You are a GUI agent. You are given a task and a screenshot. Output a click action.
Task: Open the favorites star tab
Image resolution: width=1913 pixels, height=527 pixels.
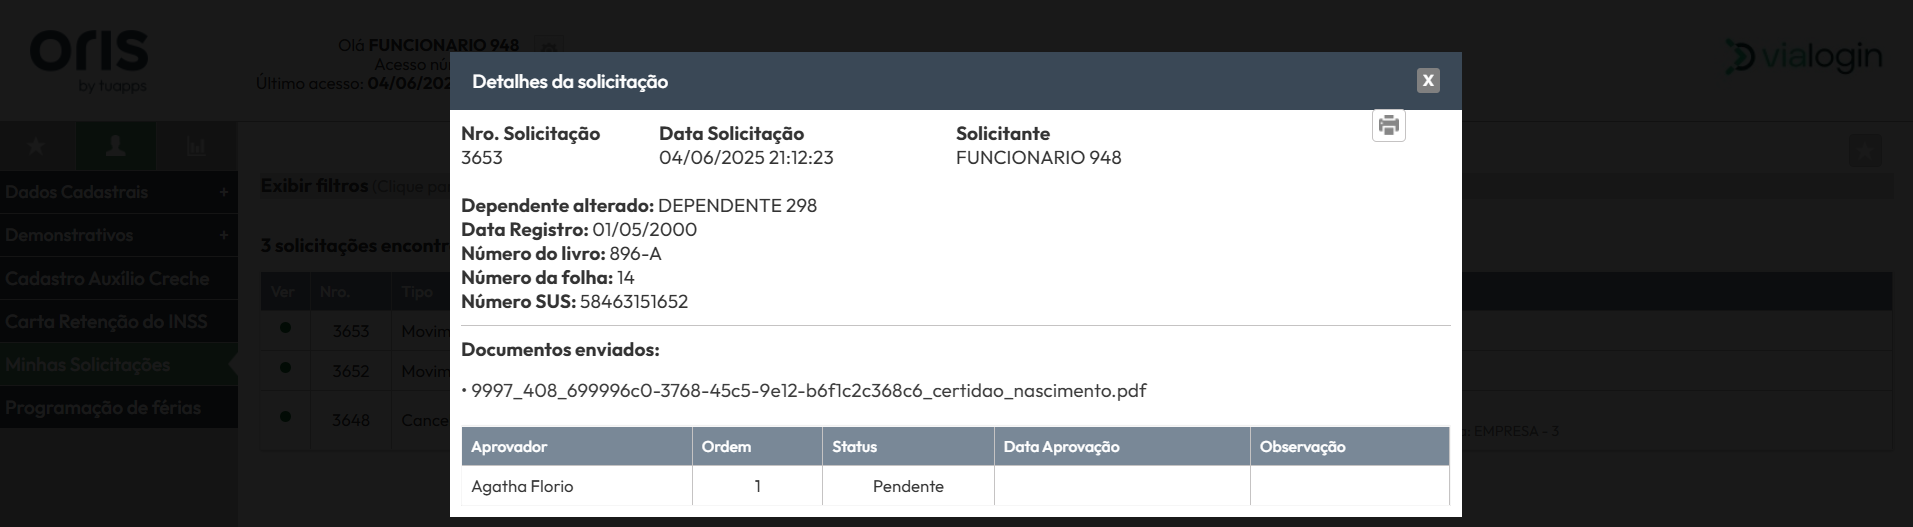(36, 147)
